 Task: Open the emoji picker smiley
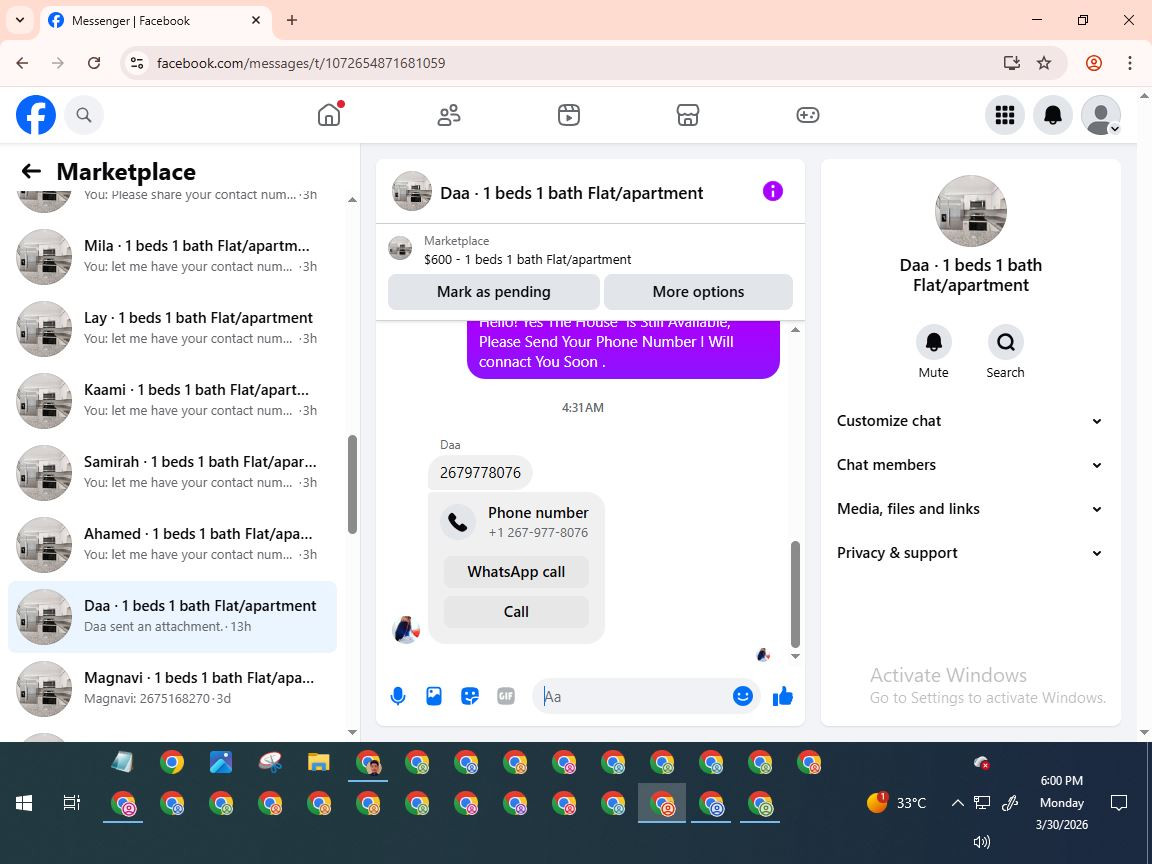pyautogui.click(x=743, y=696)
